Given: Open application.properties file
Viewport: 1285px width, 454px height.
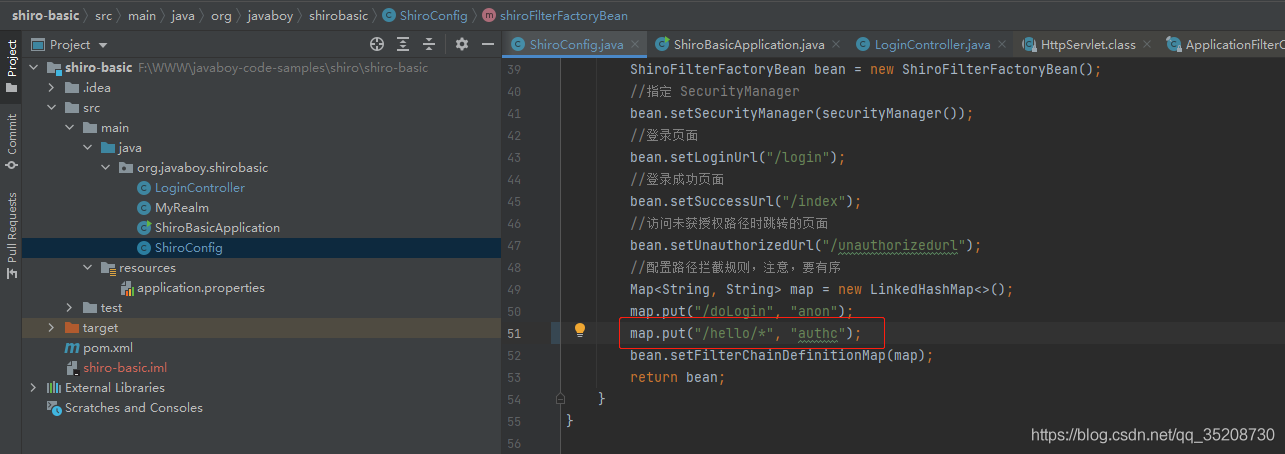Looking at the screenshot, I should point(201,288).
